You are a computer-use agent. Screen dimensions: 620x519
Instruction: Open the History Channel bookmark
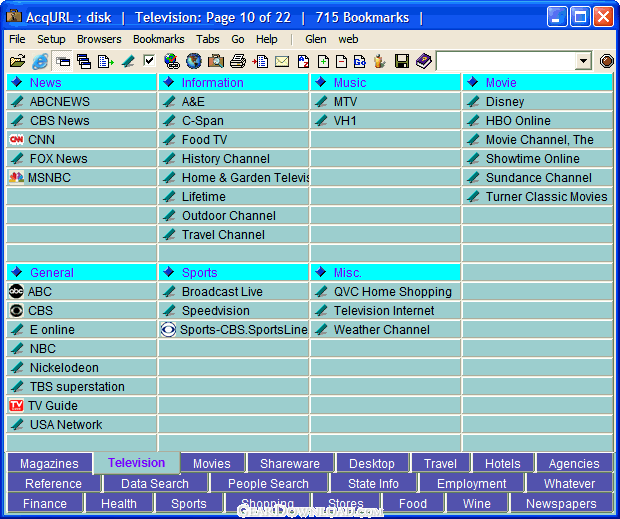[x=234, y=159]
